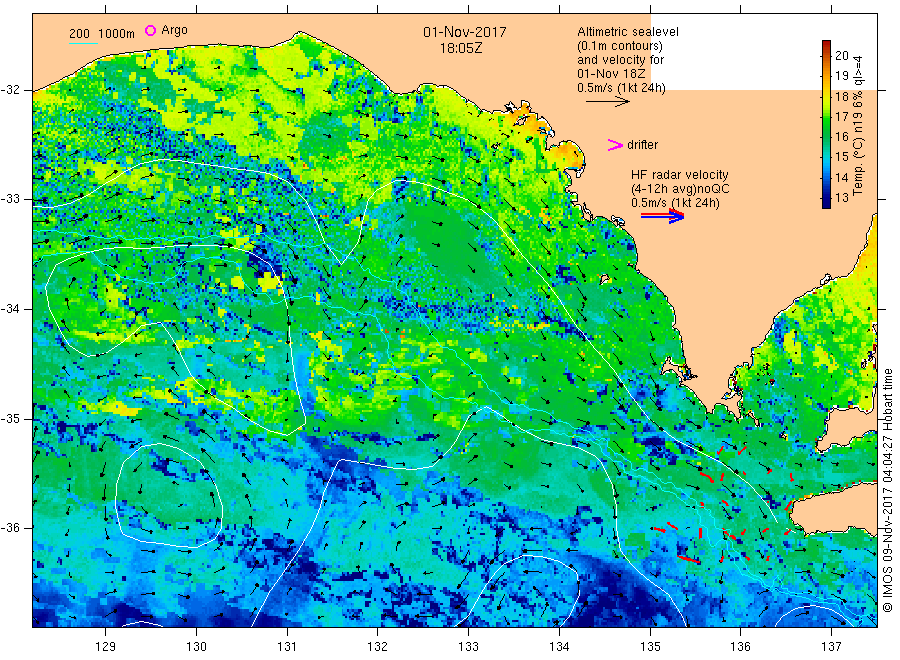Click the '0.5m/s (1kt 24h)' text under altimetric legend
This screenshot has height=660, width=900.
tap(621, 88)
